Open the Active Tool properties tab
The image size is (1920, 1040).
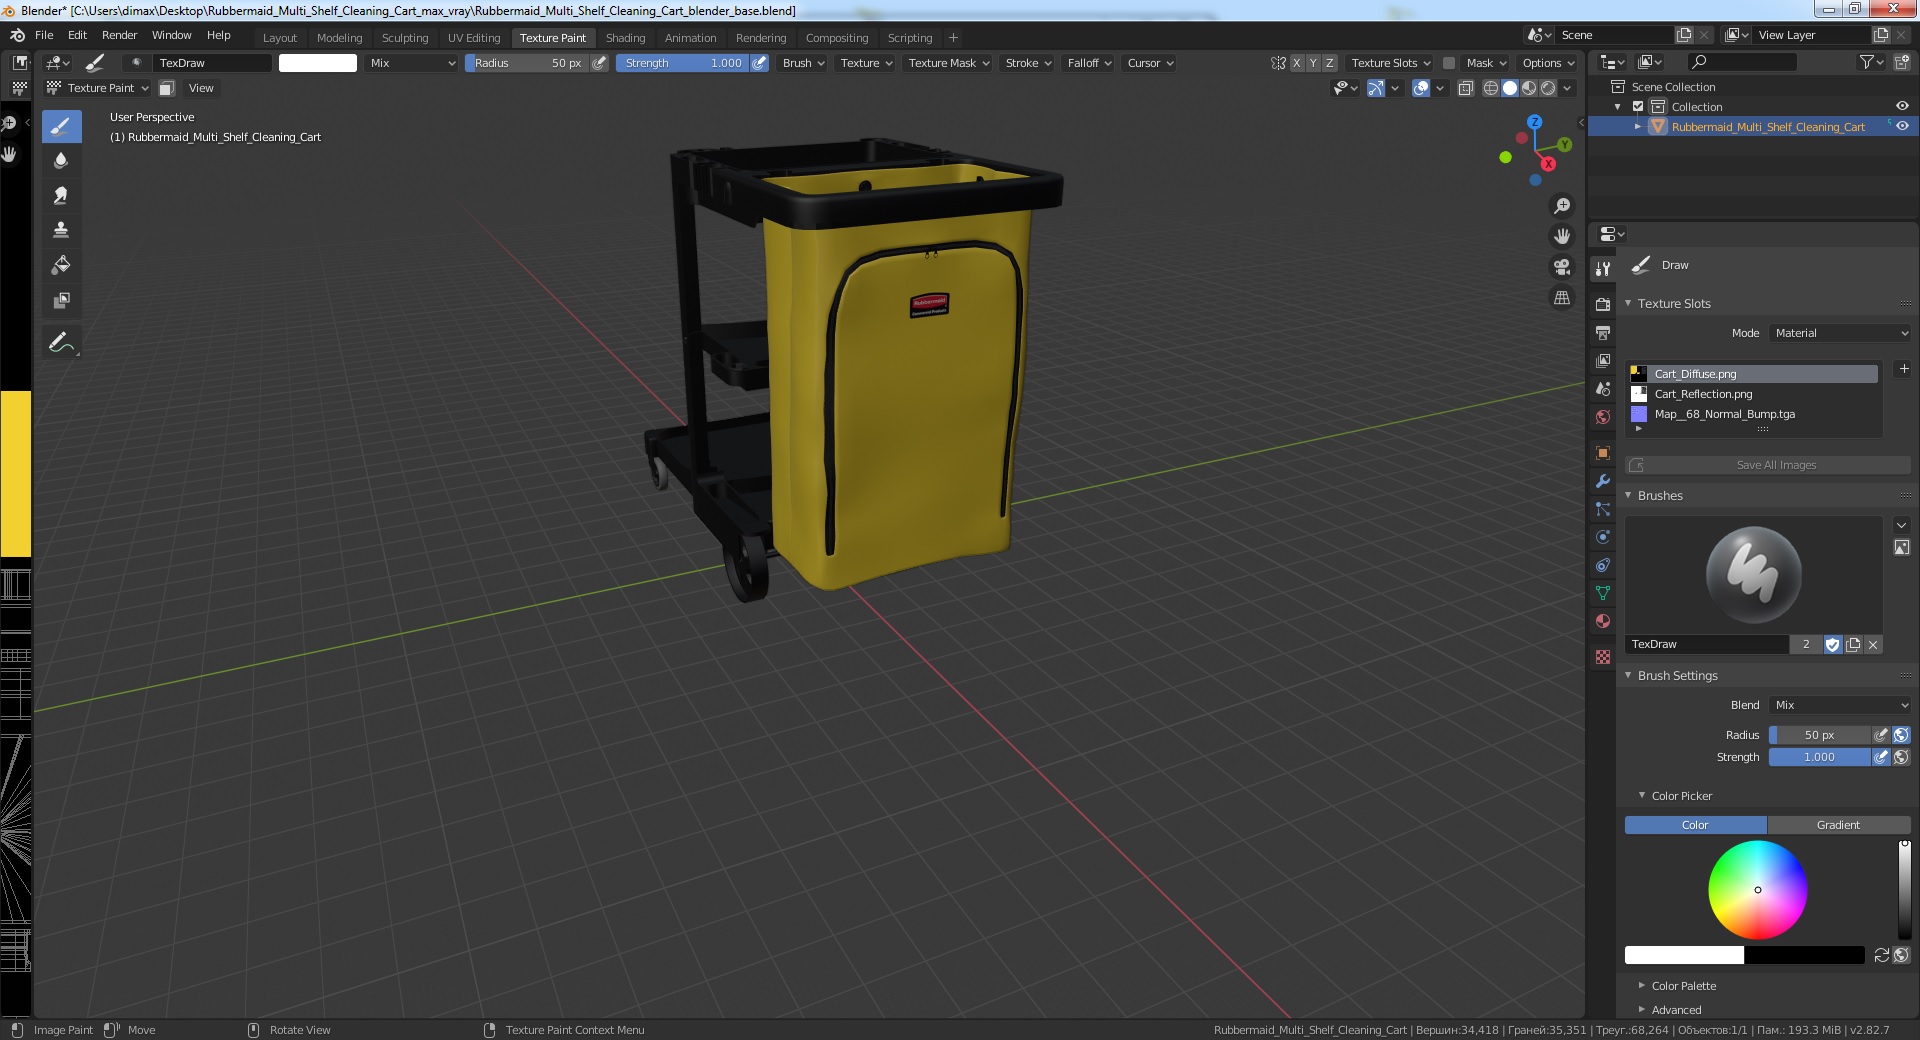(x=1603, y=269)
